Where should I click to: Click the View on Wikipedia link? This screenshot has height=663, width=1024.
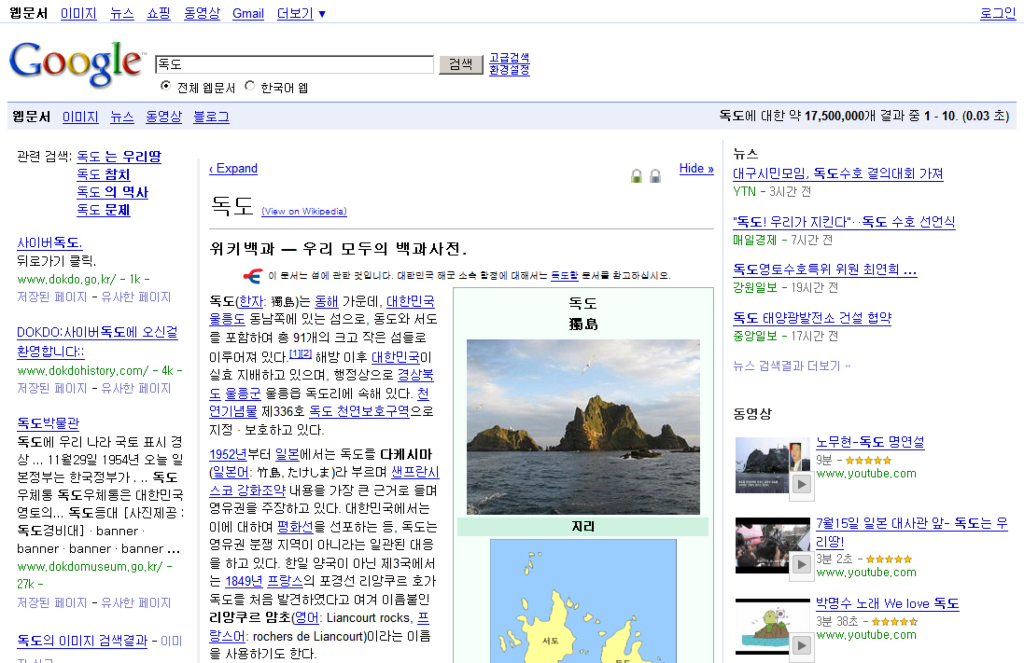pos(304,212)
